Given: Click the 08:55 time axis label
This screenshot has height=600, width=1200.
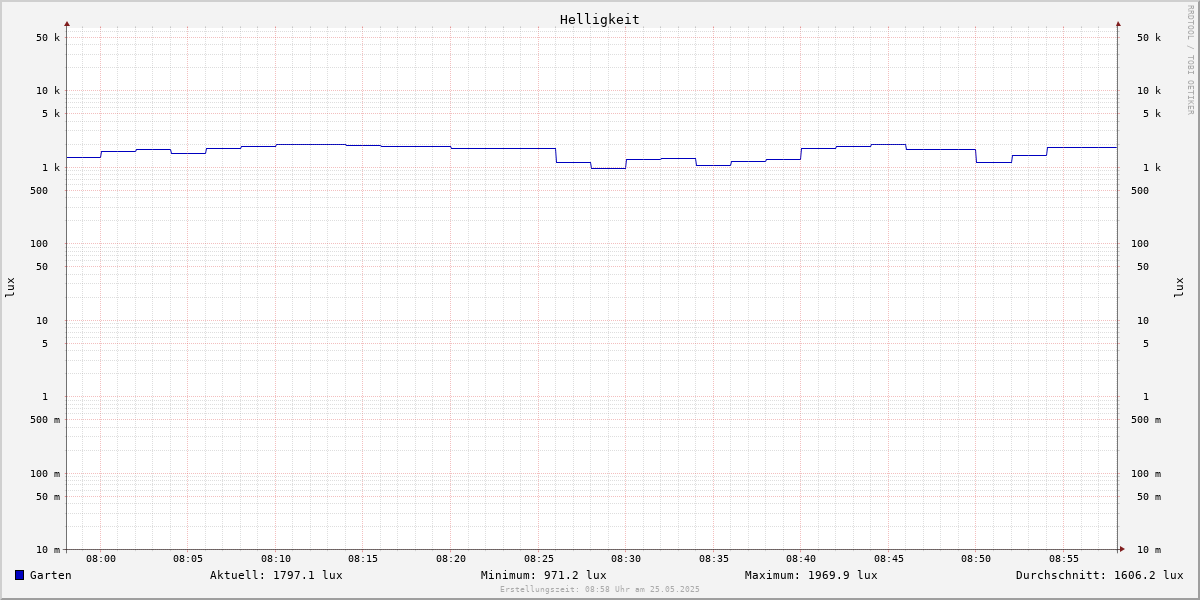Looking at the screenshot, I should click(1064, 559).
